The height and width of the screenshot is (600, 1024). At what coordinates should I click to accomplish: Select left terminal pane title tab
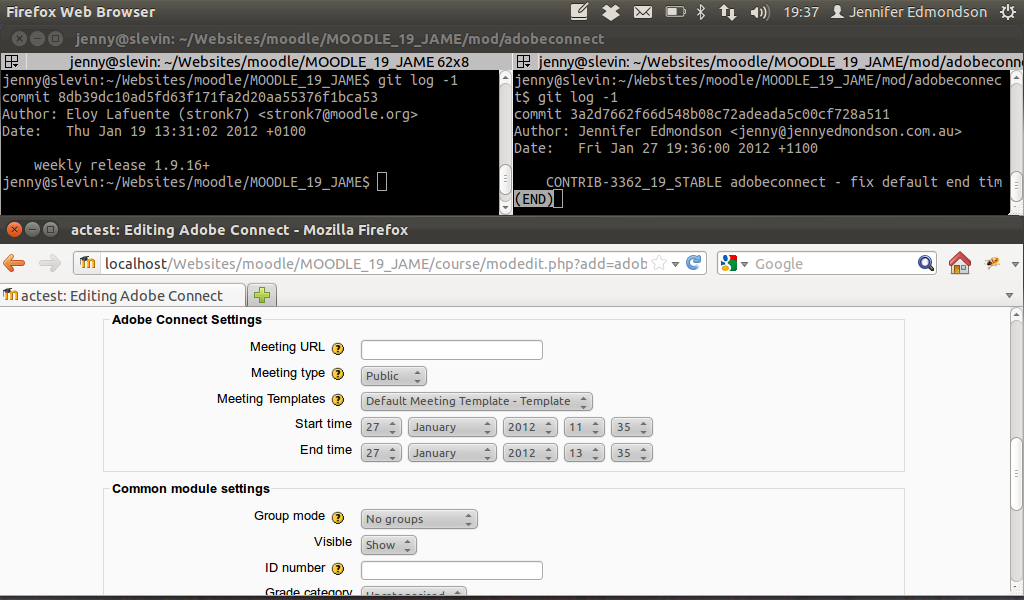268,62
